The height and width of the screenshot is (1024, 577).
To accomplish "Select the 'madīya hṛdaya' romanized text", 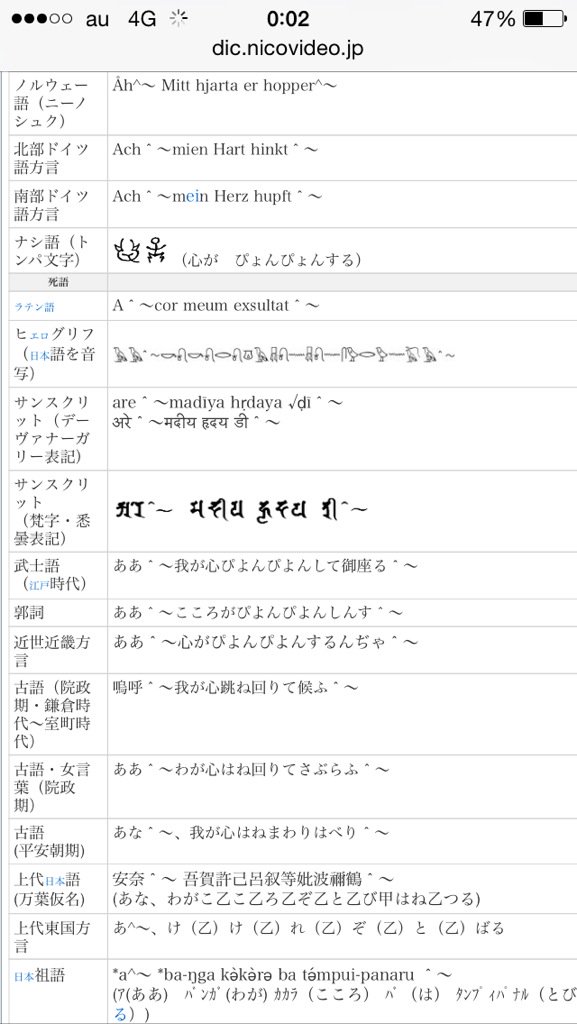I will (226, 403).
